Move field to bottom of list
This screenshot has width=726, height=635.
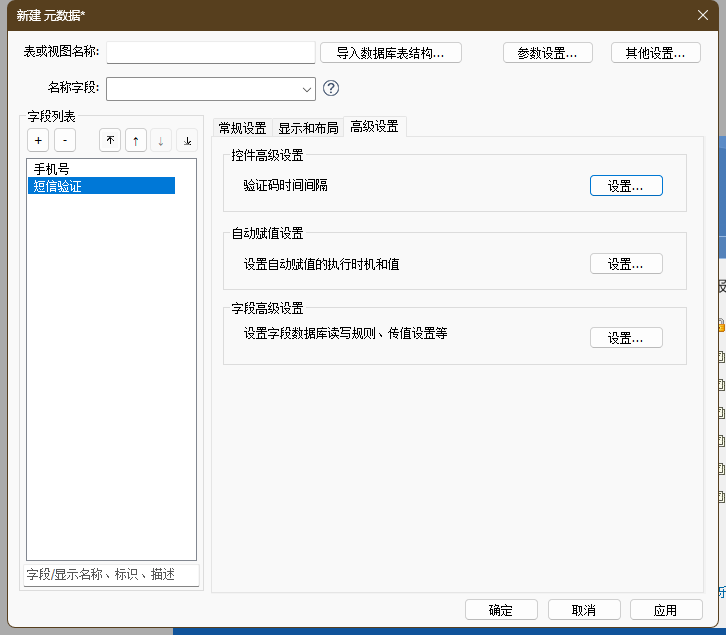click(x=187, y=141)
